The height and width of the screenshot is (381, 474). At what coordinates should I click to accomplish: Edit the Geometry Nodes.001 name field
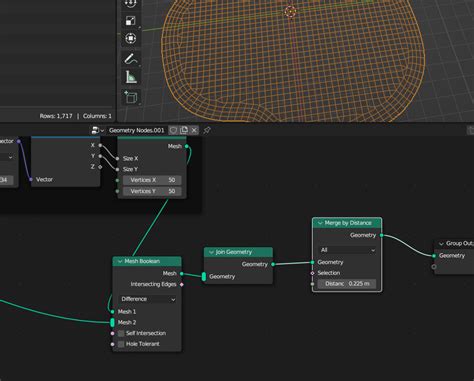(x=137, y=130)
